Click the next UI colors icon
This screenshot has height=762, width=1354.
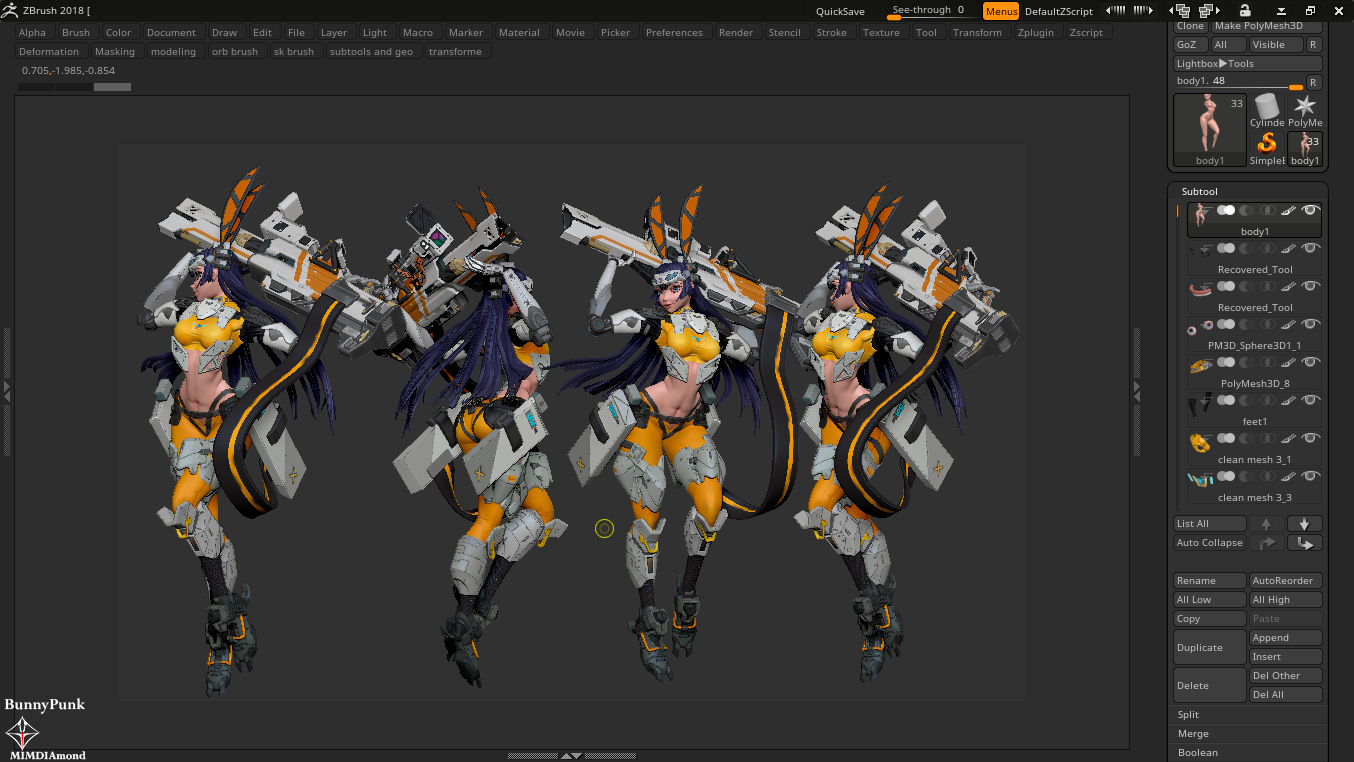[1144, 11]
